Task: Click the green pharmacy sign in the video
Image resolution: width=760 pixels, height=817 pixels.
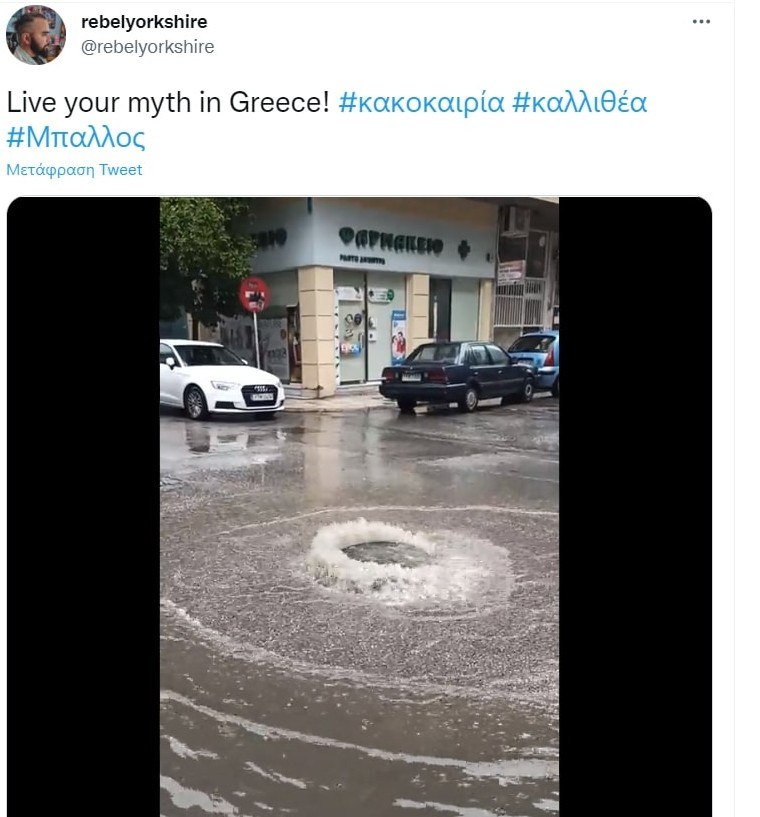Action: 391,243
